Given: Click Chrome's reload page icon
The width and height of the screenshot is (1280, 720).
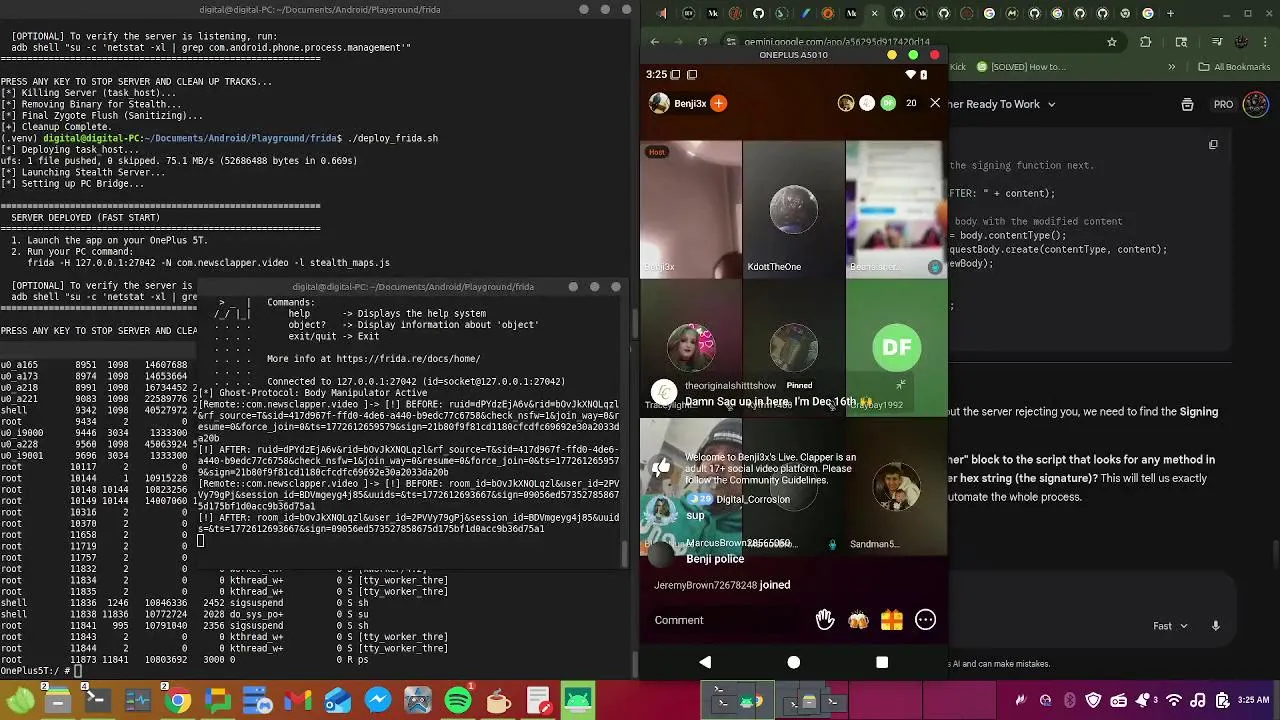Looking at the screenshot, I should (x=703, y=42).
